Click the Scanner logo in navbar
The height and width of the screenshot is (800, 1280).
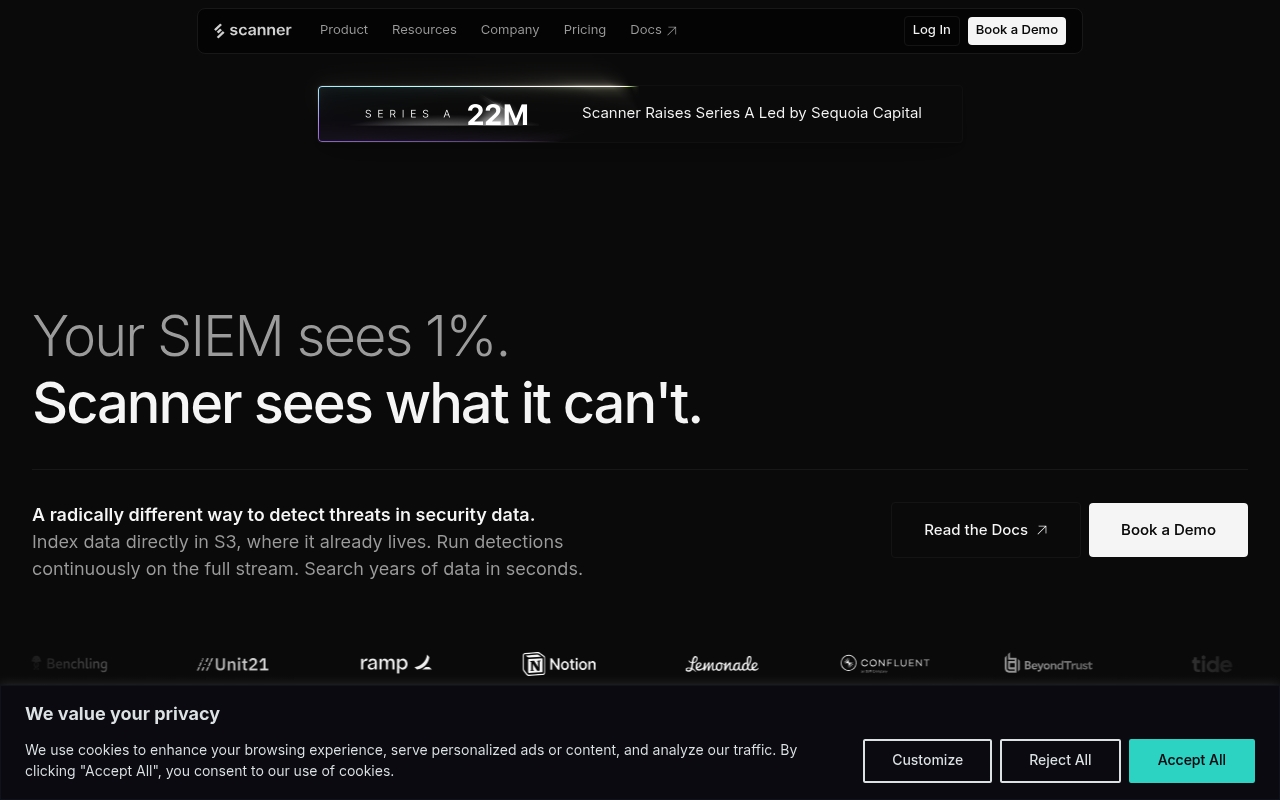pyautogui.click(x=253, y=30)
